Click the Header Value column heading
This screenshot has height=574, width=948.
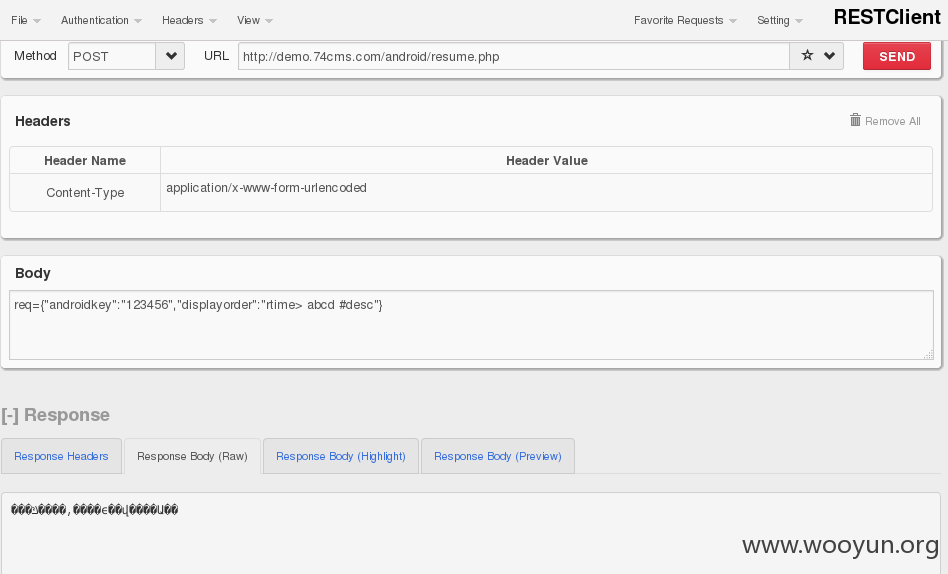547,160
